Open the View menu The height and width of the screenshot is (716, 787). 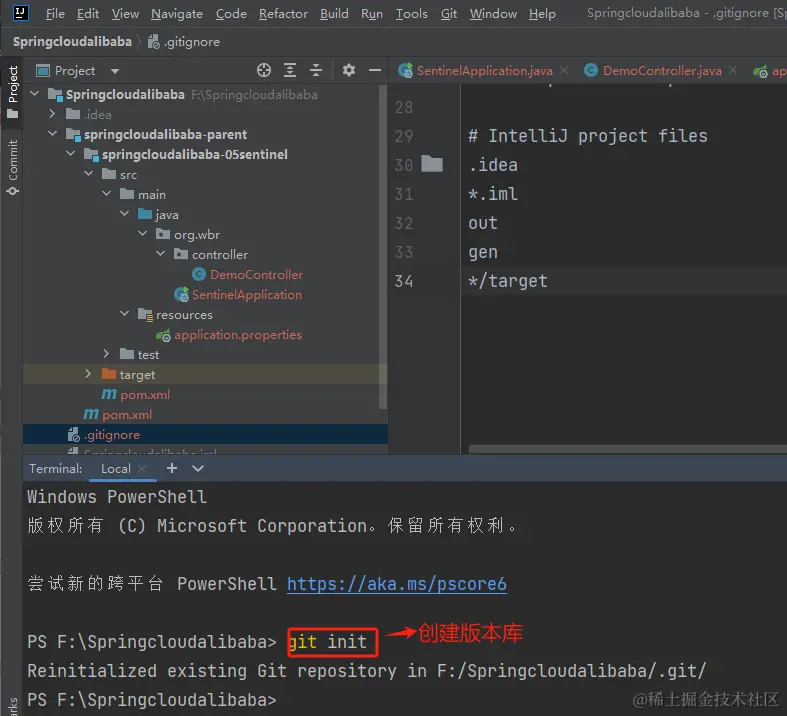pyautogui.click(x=125, y=14)
